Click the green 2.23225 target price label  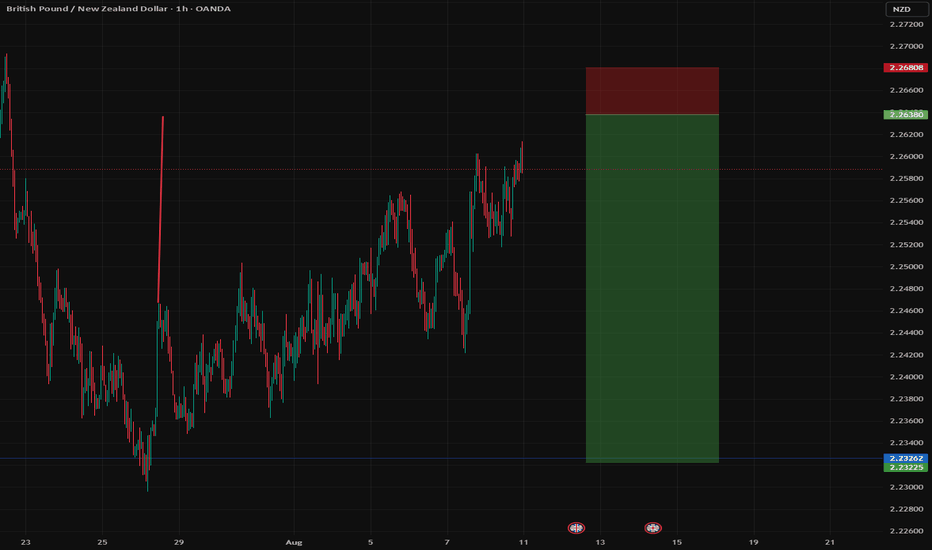pos(906,467)
